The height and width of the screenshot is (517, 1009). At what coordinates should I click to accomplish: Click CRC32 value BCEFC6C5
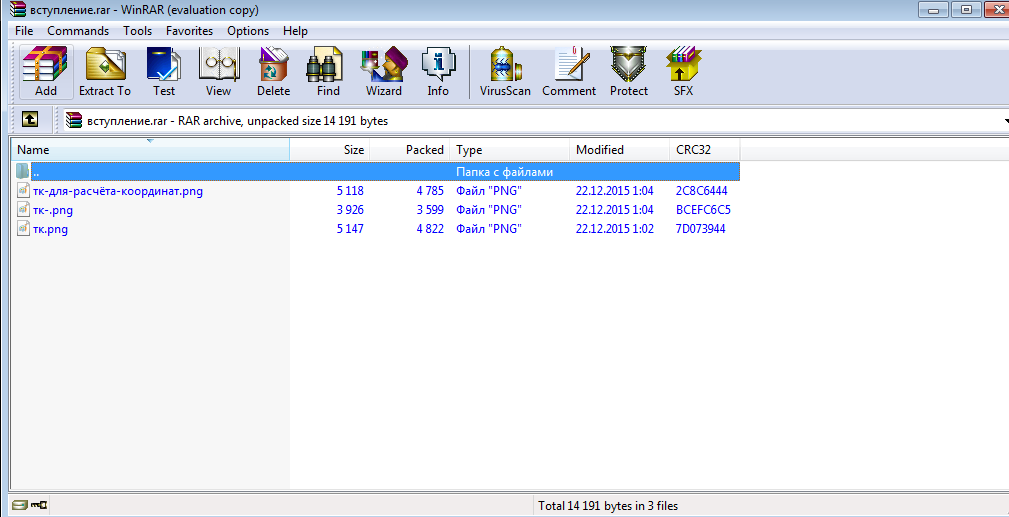[703, 210]
